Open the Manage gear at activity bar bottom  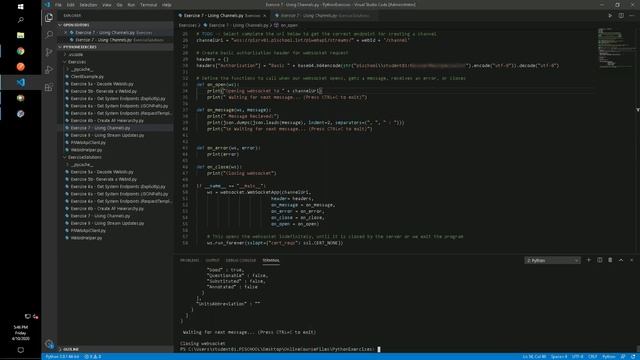pyautogui.click(x=49, y=344)
